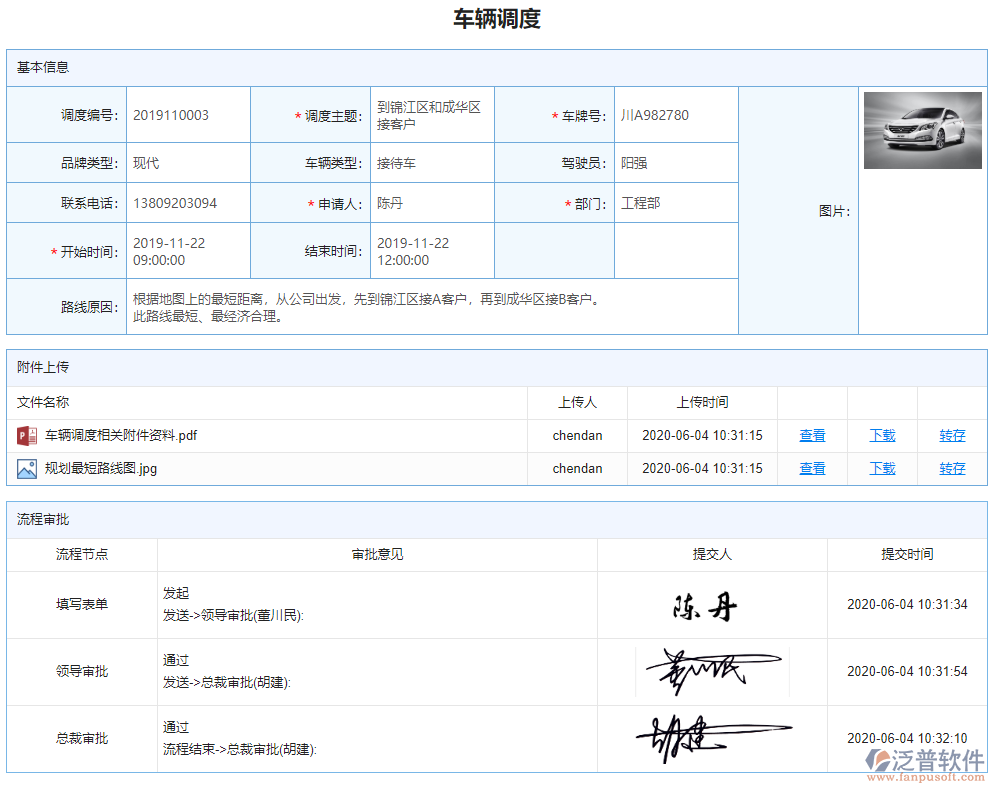
Task: Click 转存 for the jpg attachment
Action: coord(951,468)
